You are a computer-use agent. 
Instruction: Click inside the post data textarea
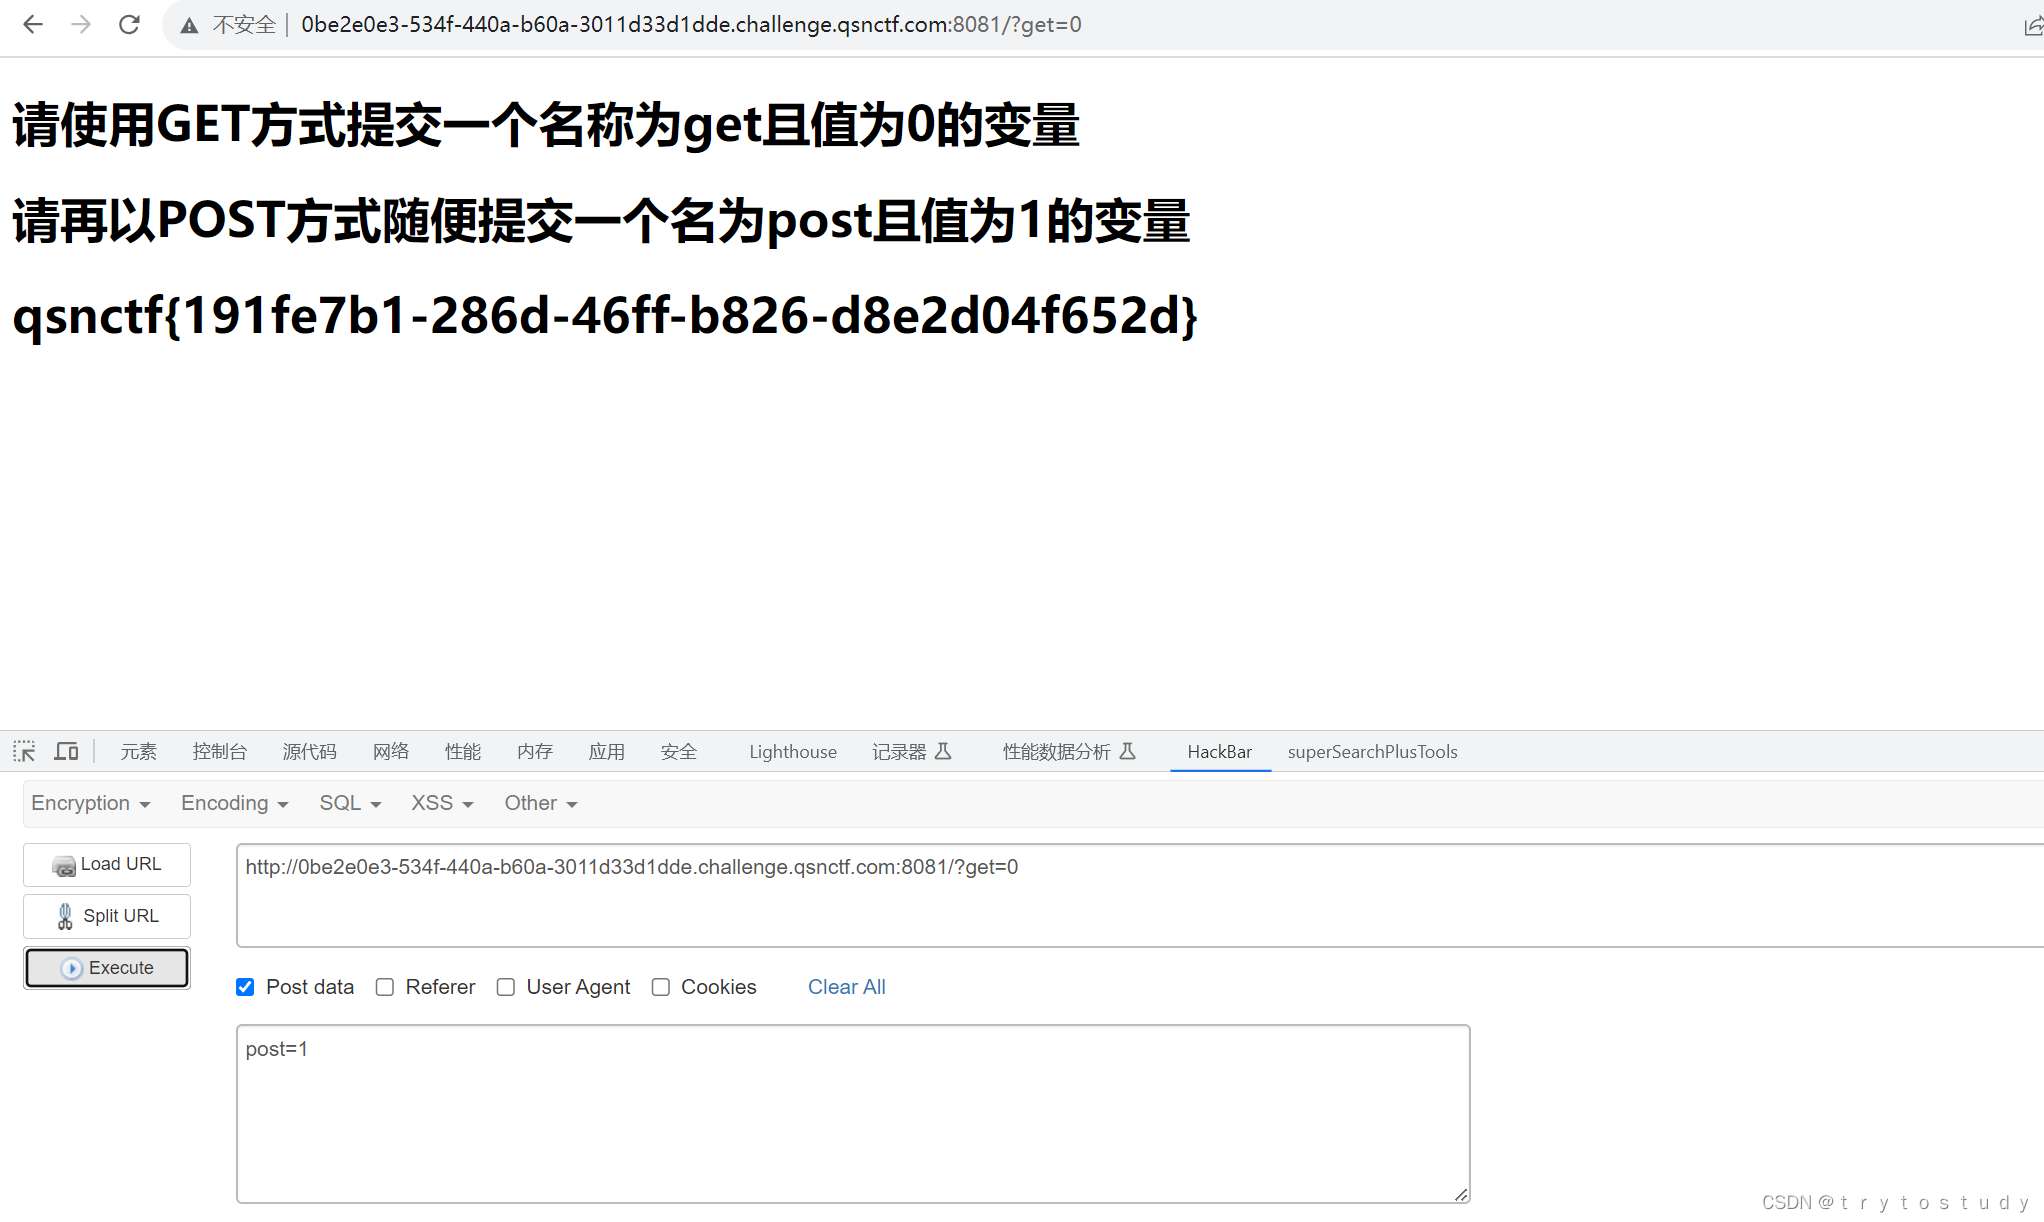tap(850, 1110)
